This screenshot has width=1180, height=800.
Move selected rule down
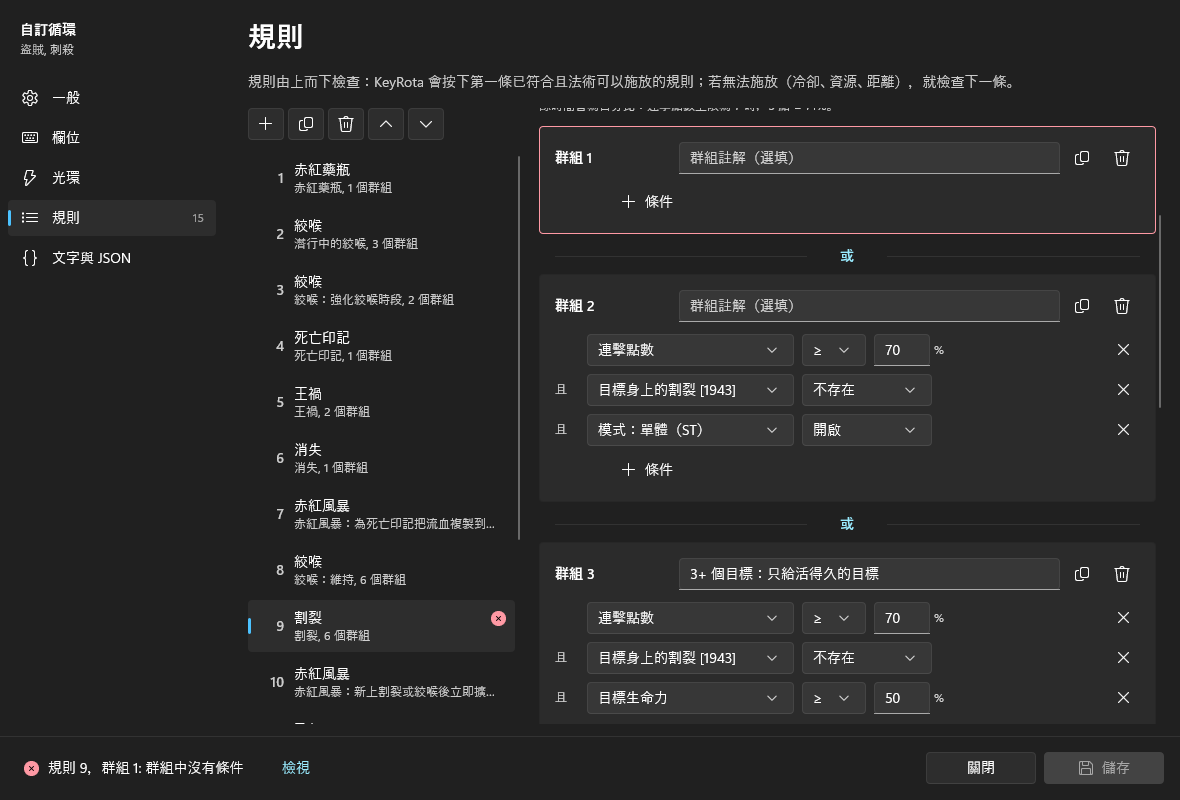425,124
